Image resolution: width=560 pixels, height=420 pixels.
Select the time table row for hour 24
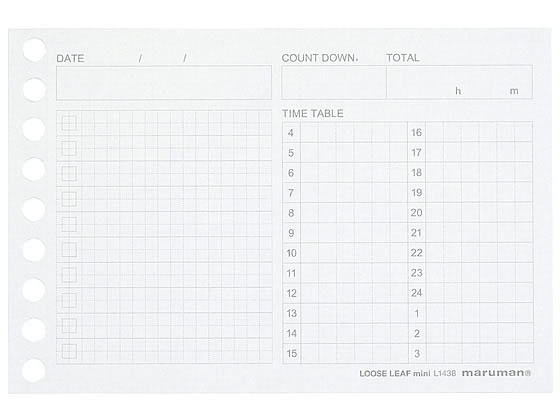[x=471, y=293]
